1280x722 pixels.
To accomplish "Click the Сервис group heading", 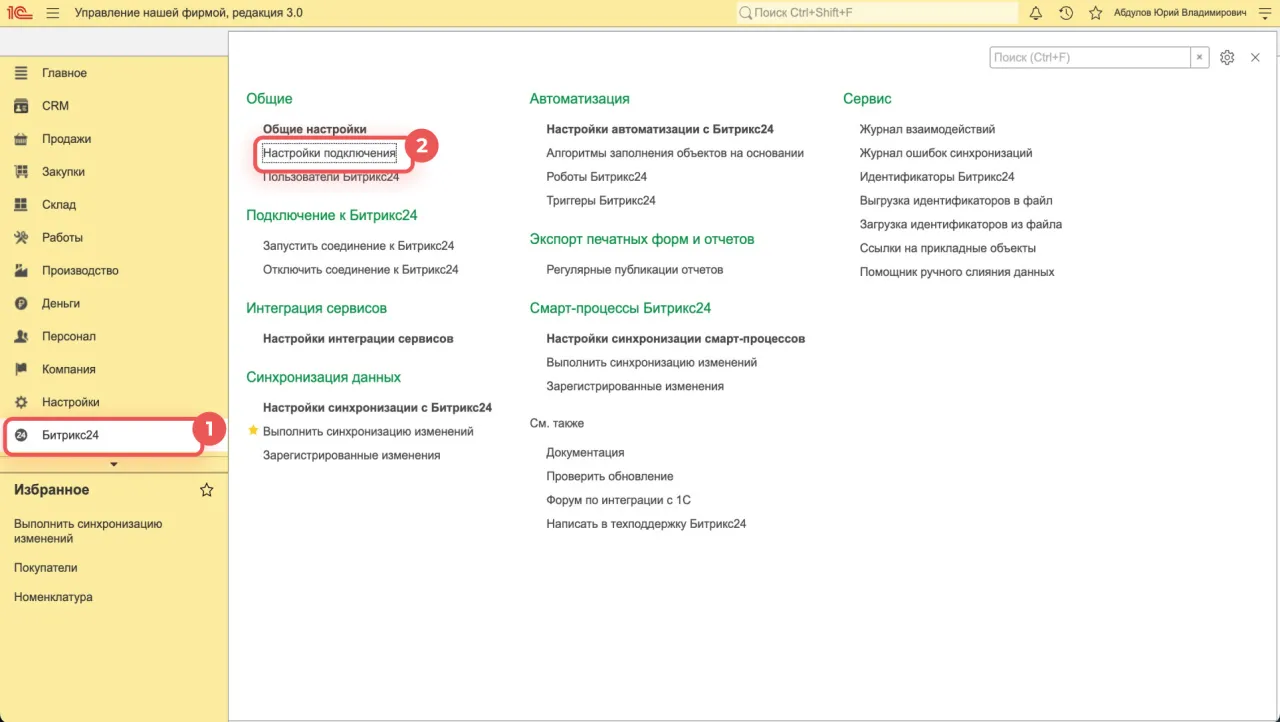I will click(867, 99).
